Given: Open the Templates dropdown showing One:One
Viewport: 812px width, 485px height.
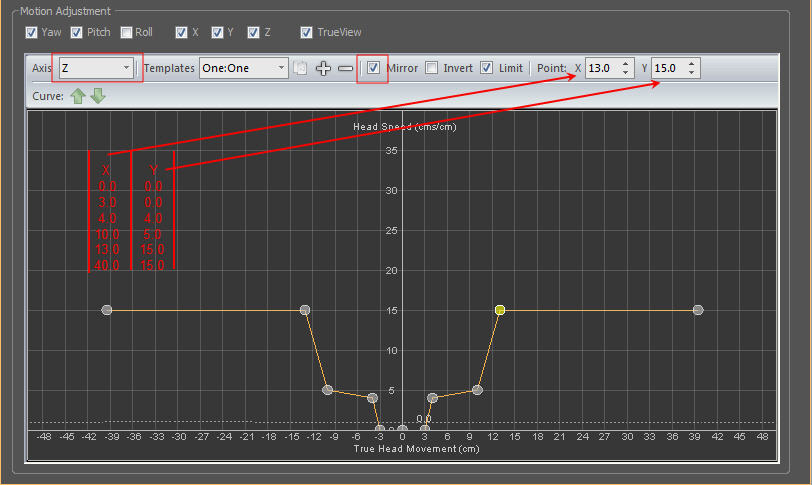Looking at the screenshot, I should point(243,68).
